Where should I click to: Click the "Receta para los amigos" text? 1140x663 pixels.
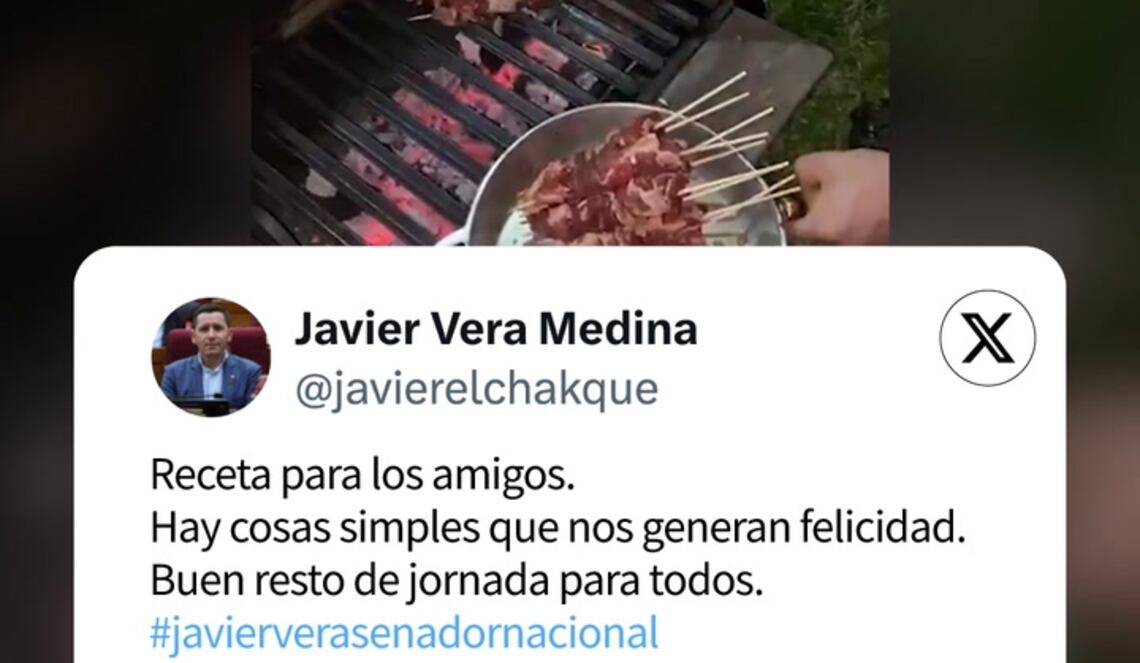pyautogui.click(x=362, y=475)
